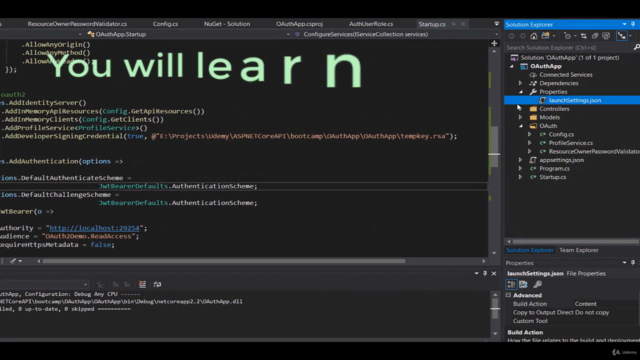Click the search magnifier icon in Solution Explorer
The width and height of the screenshot is (640, 360).
click(x=636, y=47)
